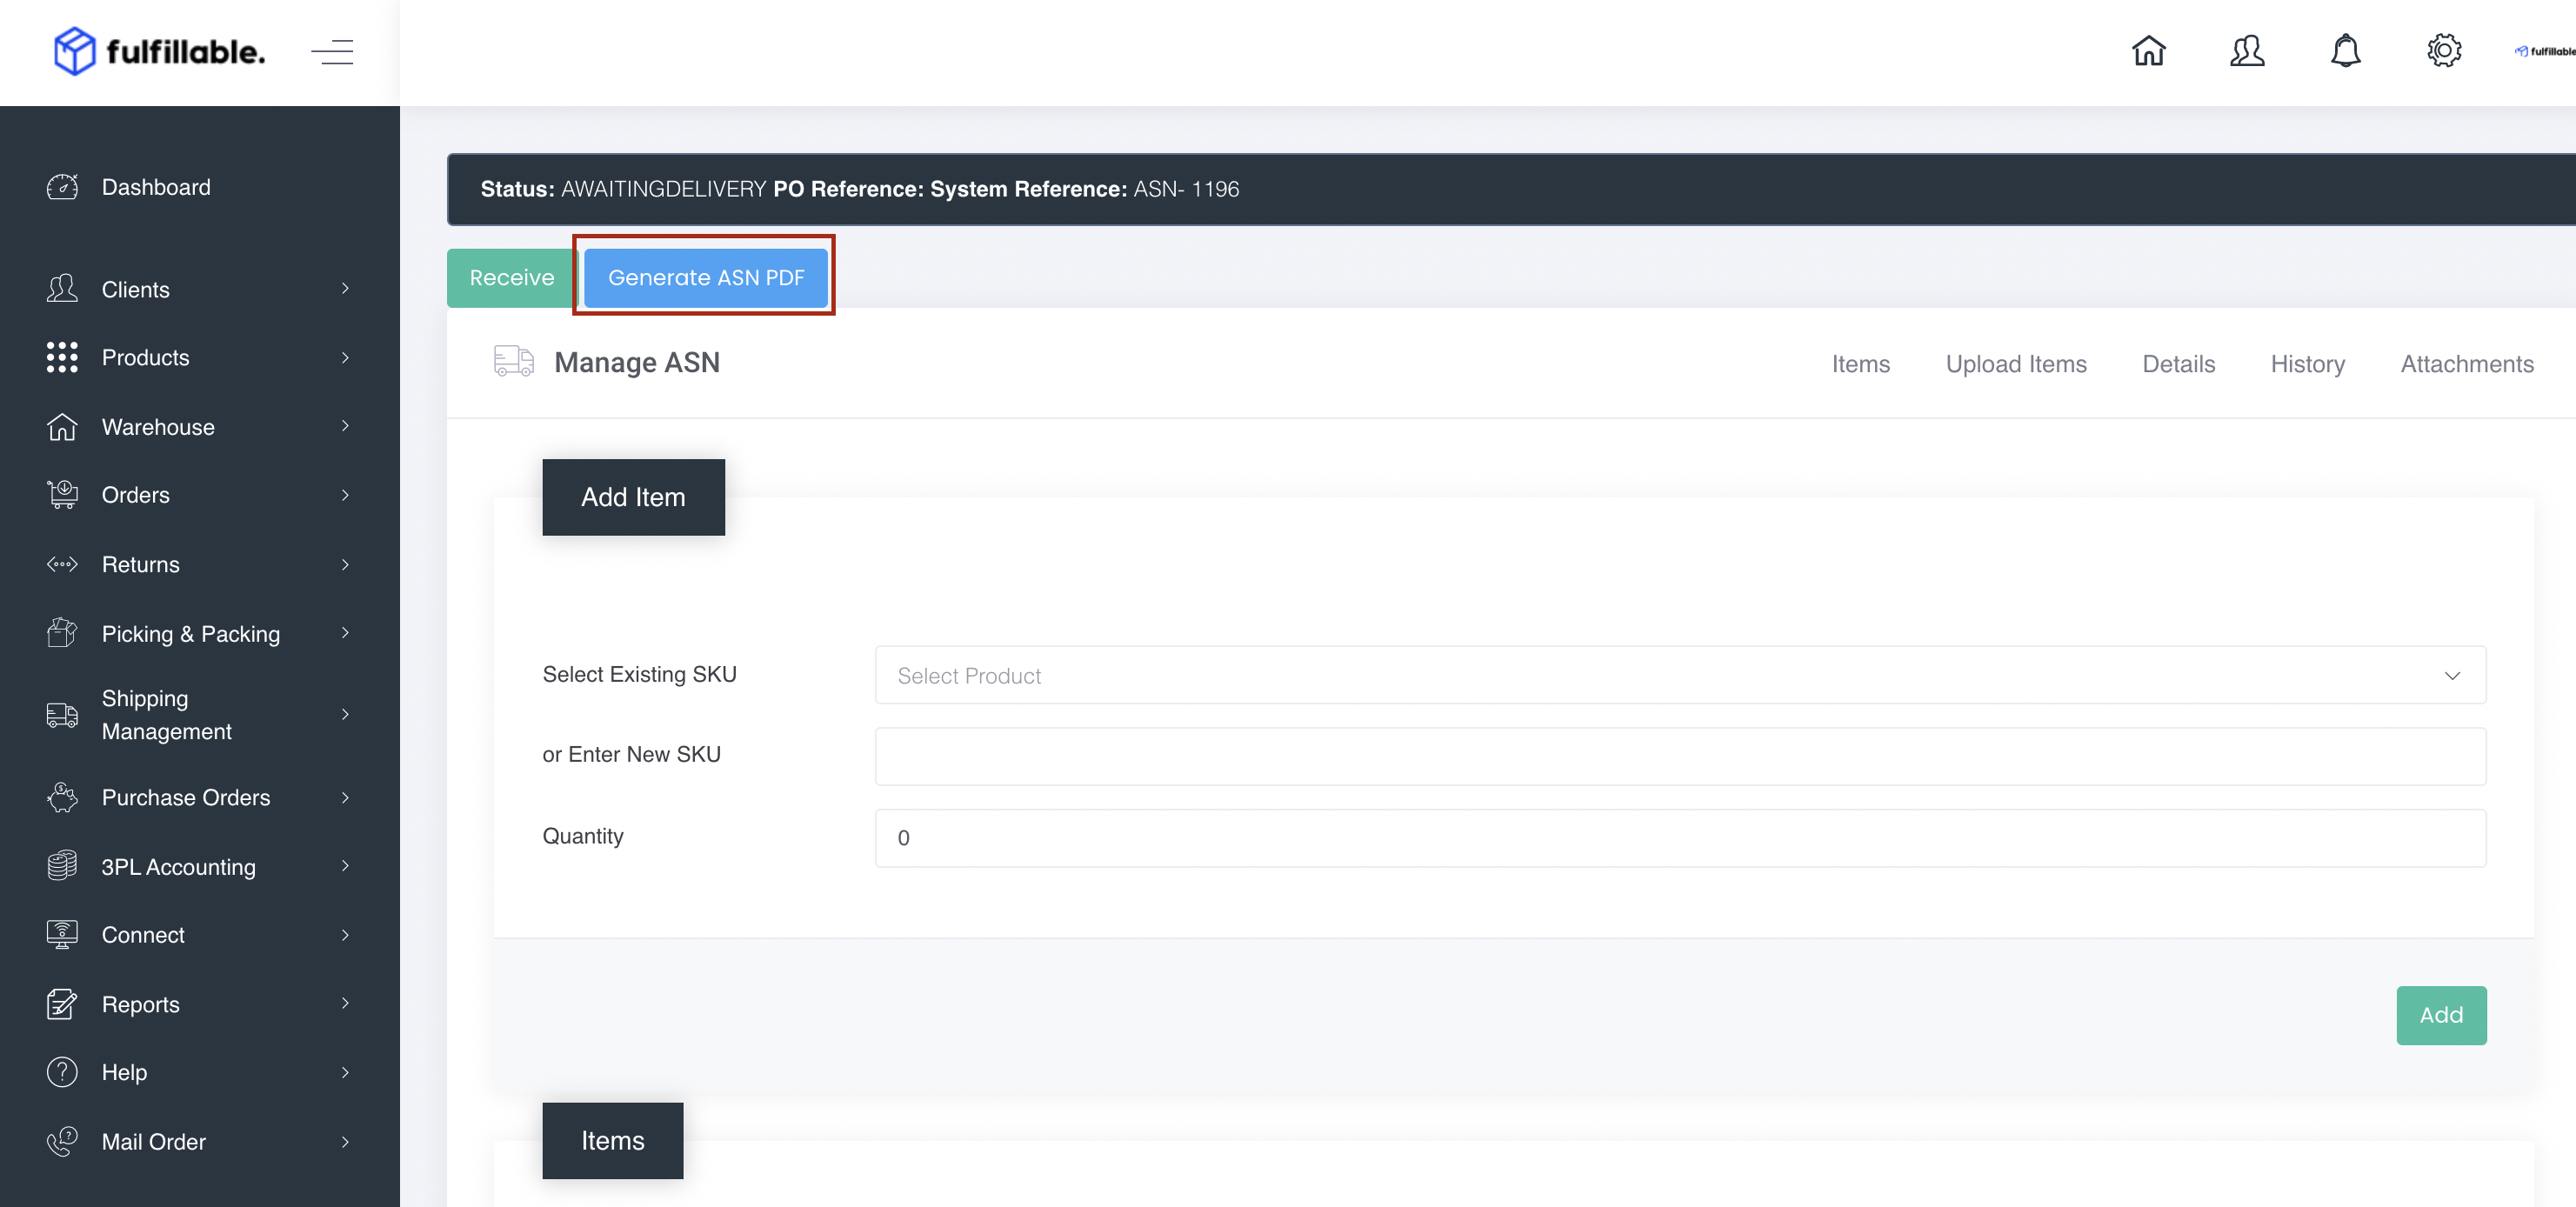Click the Products grid dots icon

point(62,357)
